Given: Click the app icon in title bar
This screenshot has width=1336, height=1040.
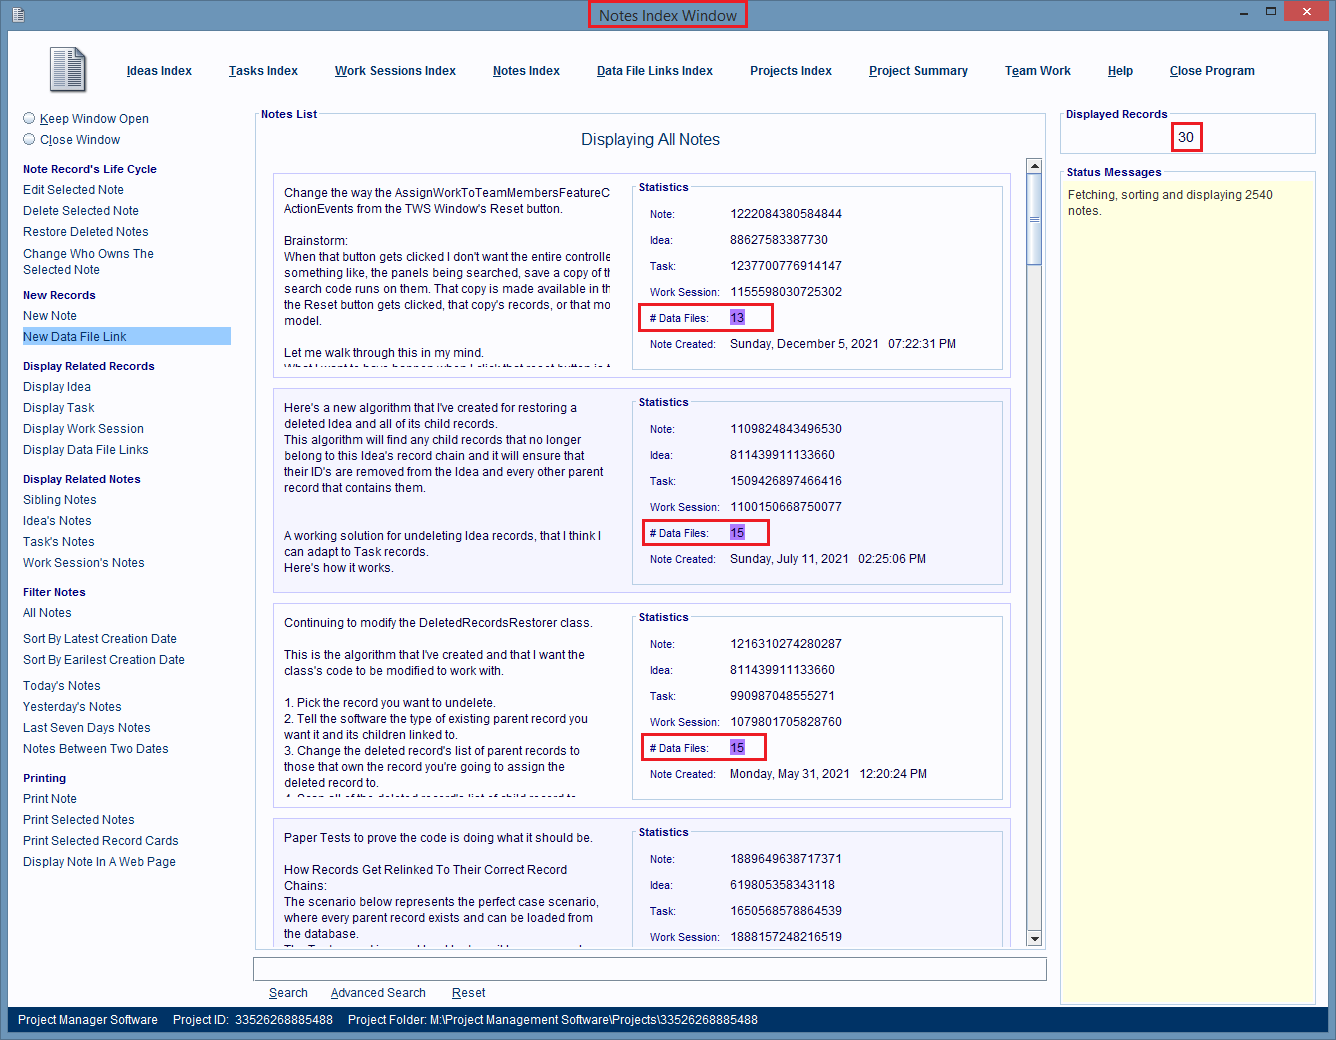Looking at the screenshot, I should [x=18, y=14].
